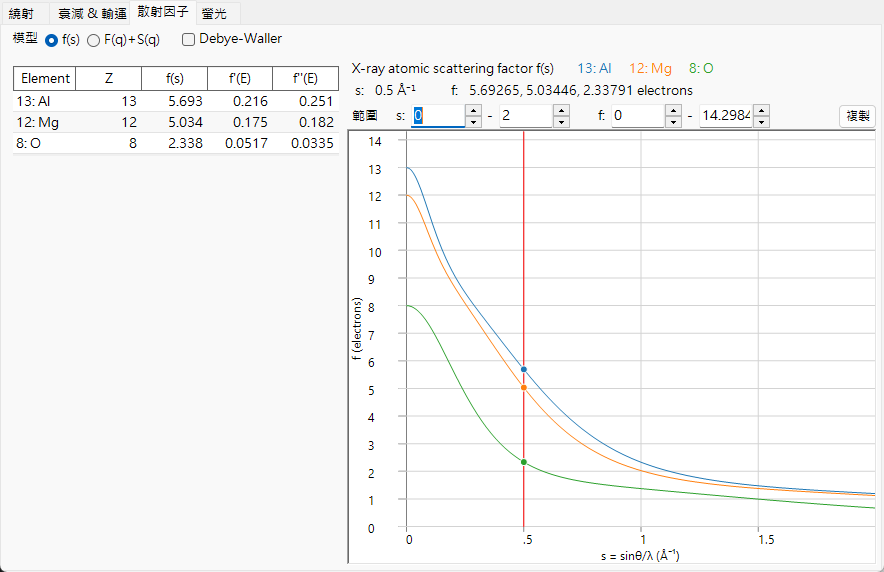The height and width of the screenshot is (572, 884).
Task: Click the f''(E) column header
Action: pos(305,78)
